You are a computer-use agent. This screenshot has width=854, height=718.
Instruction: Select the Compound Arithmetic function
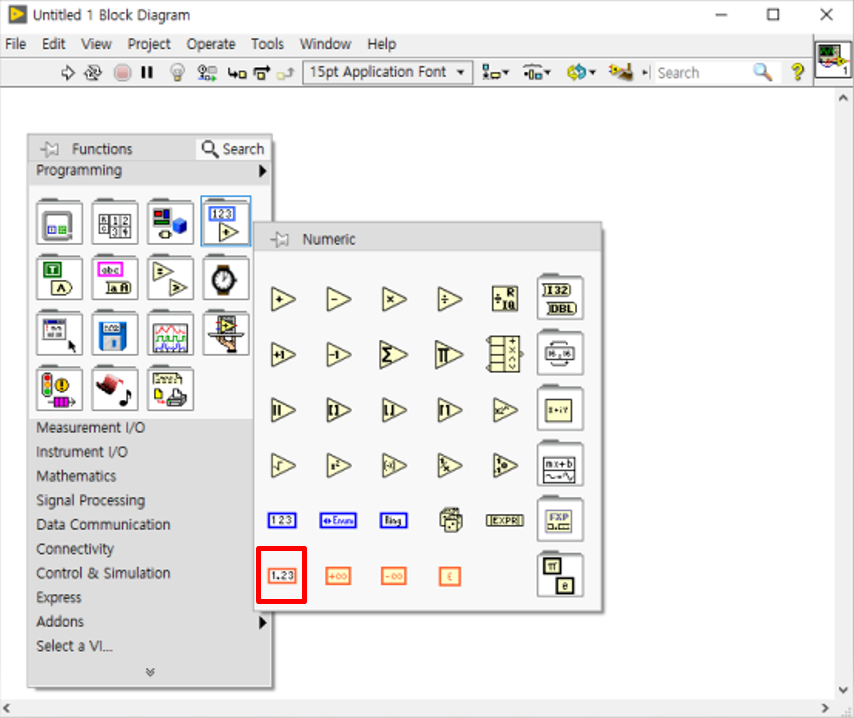[505, 354]
